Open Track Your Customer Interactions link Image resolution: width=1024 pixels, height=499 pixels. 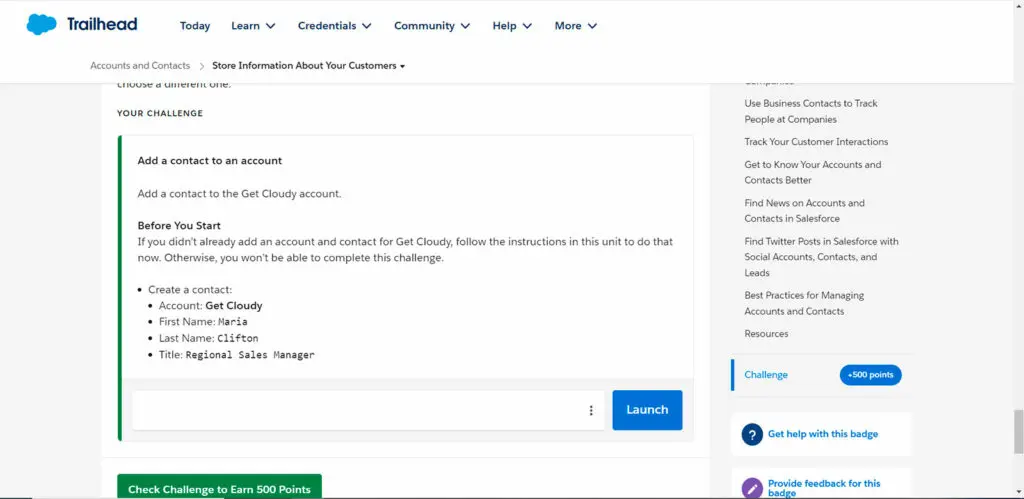pos(816,142)
